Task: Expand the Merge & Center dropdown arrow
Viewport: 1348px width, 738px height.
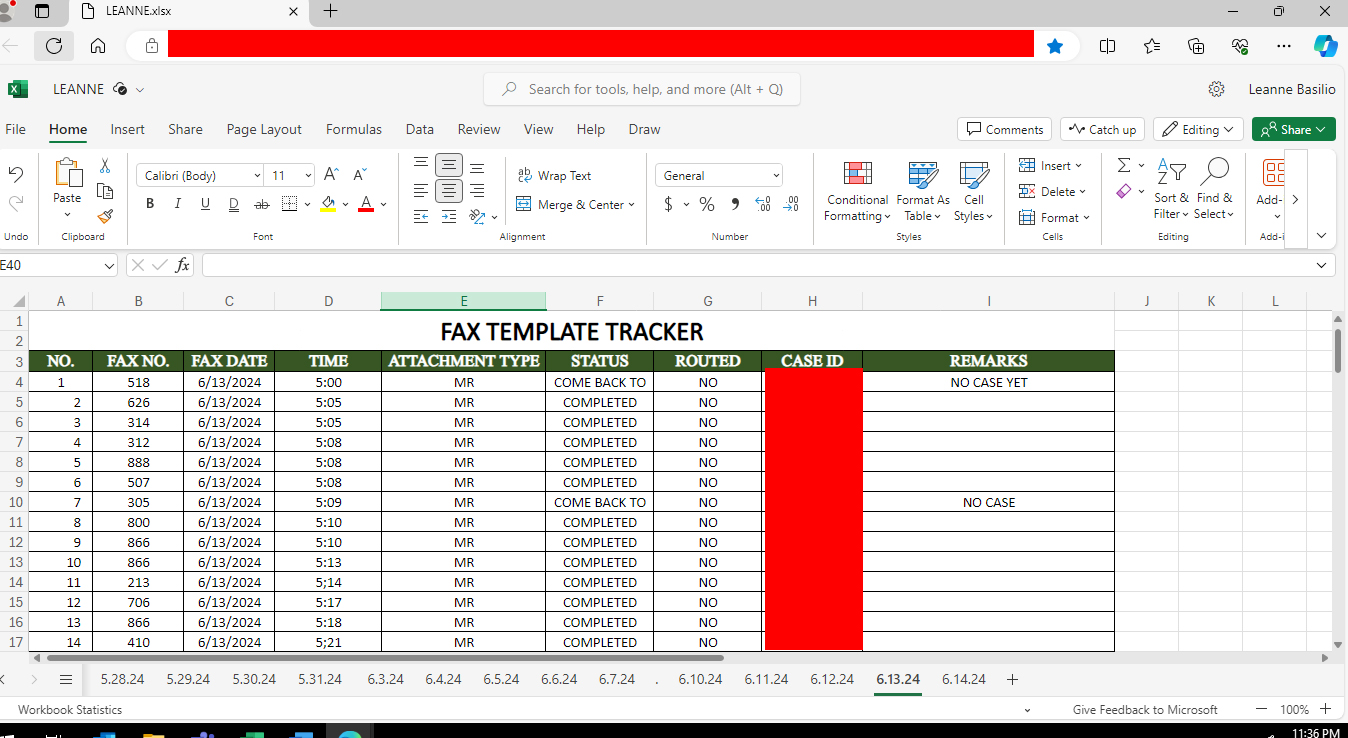Action: click(x=632, y=205)
